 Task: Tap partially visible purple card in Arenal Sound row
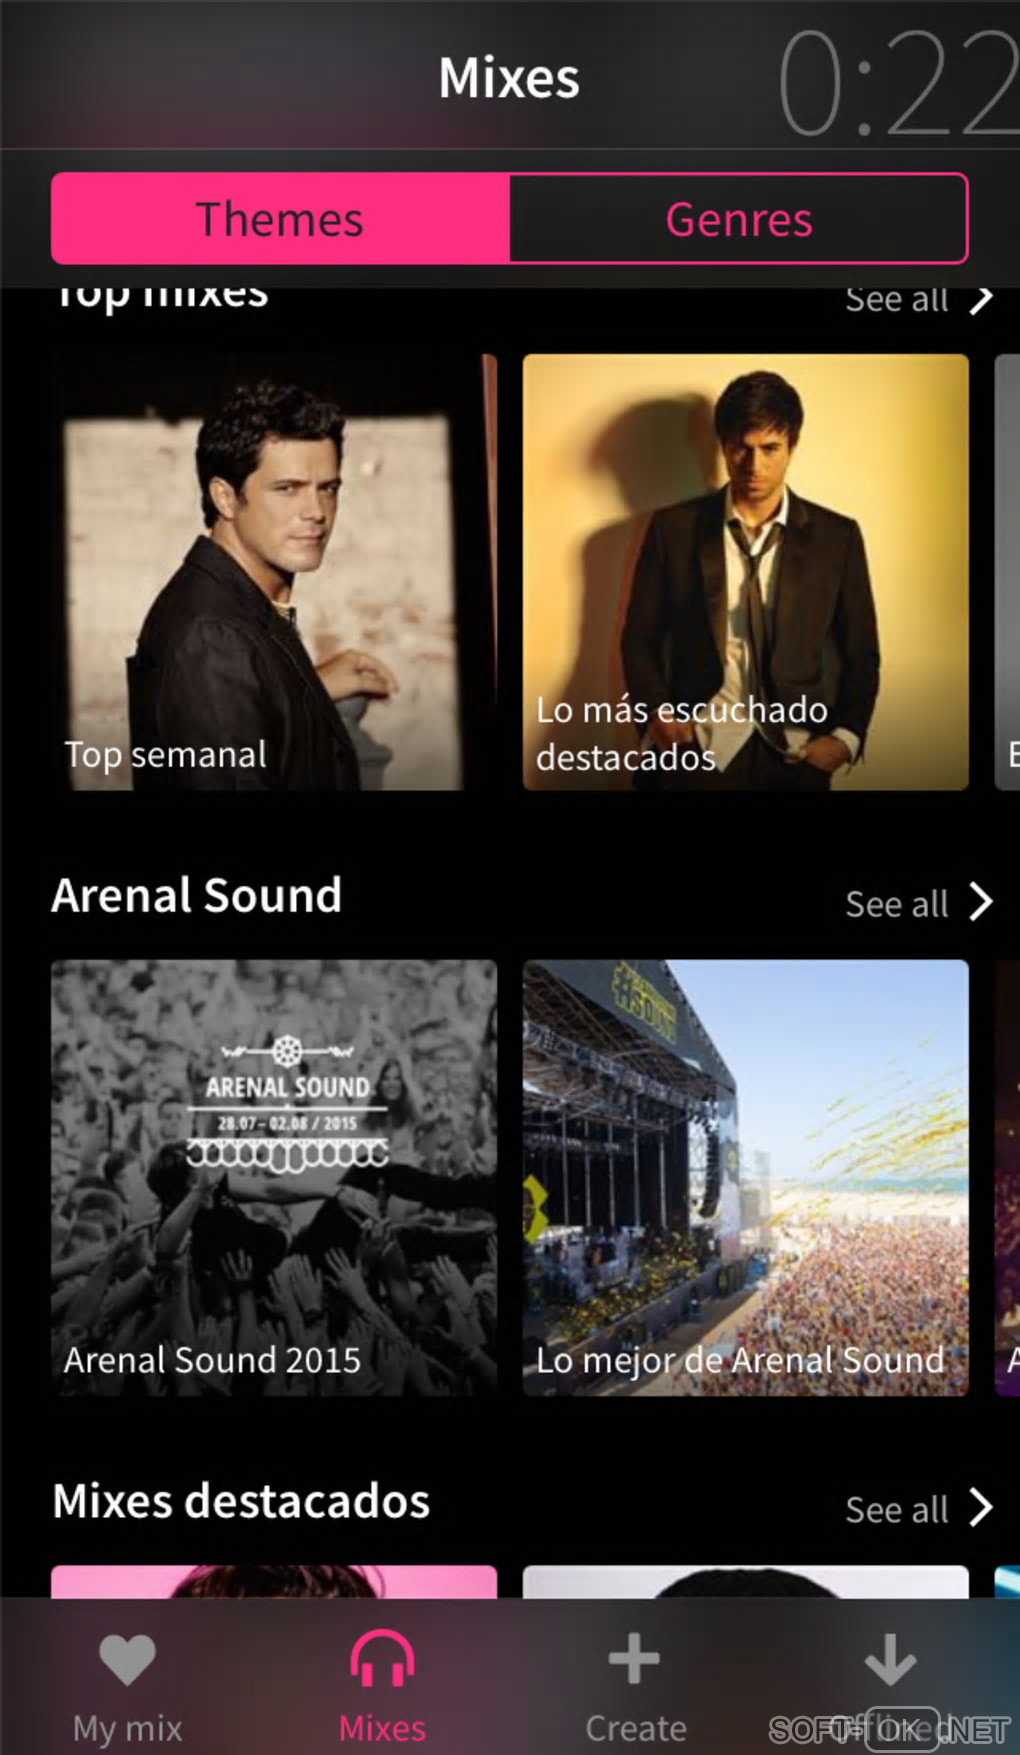1007,1177
